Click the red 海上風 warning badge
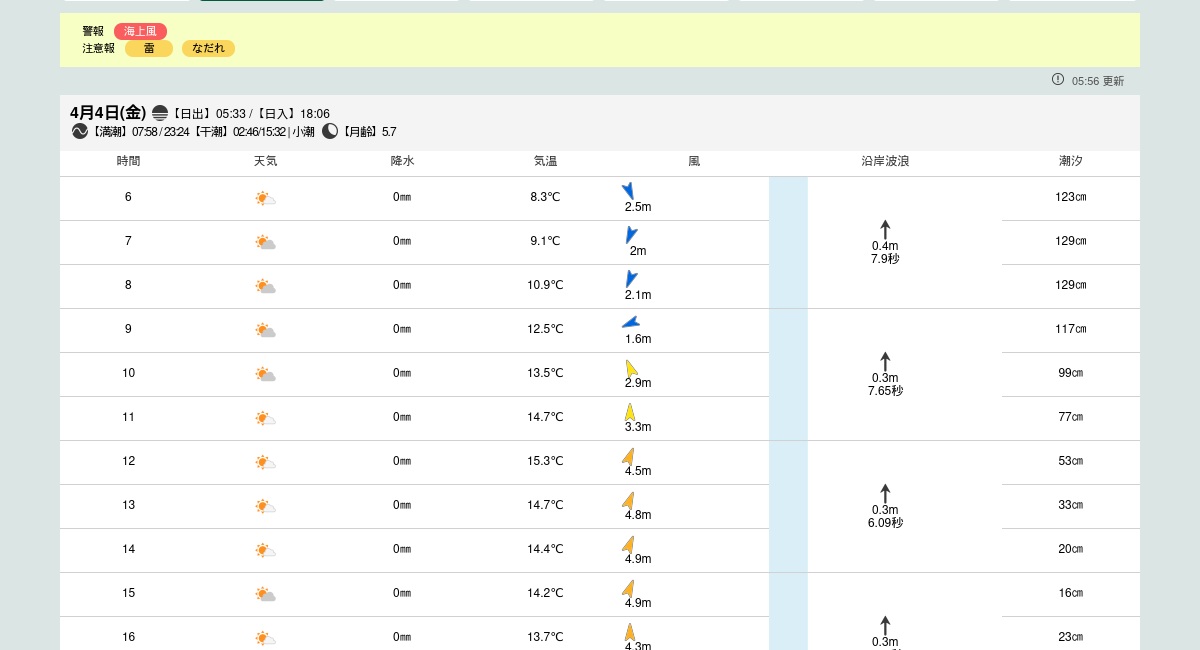The width and height of the screenshot is (1200, 650). pos(140,31)
